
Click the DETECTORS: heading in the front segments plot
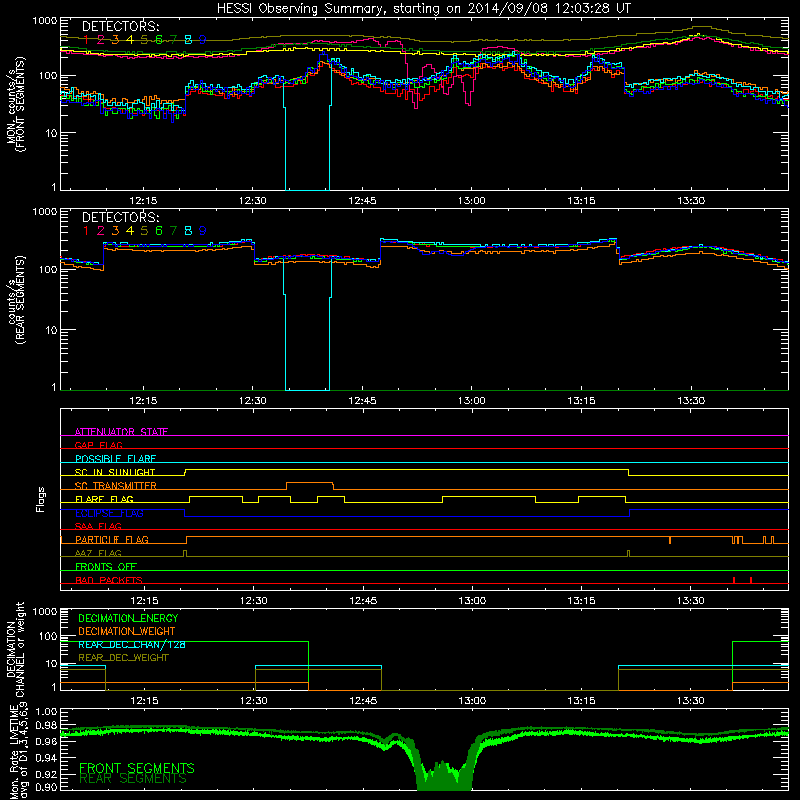coord(121,27)
